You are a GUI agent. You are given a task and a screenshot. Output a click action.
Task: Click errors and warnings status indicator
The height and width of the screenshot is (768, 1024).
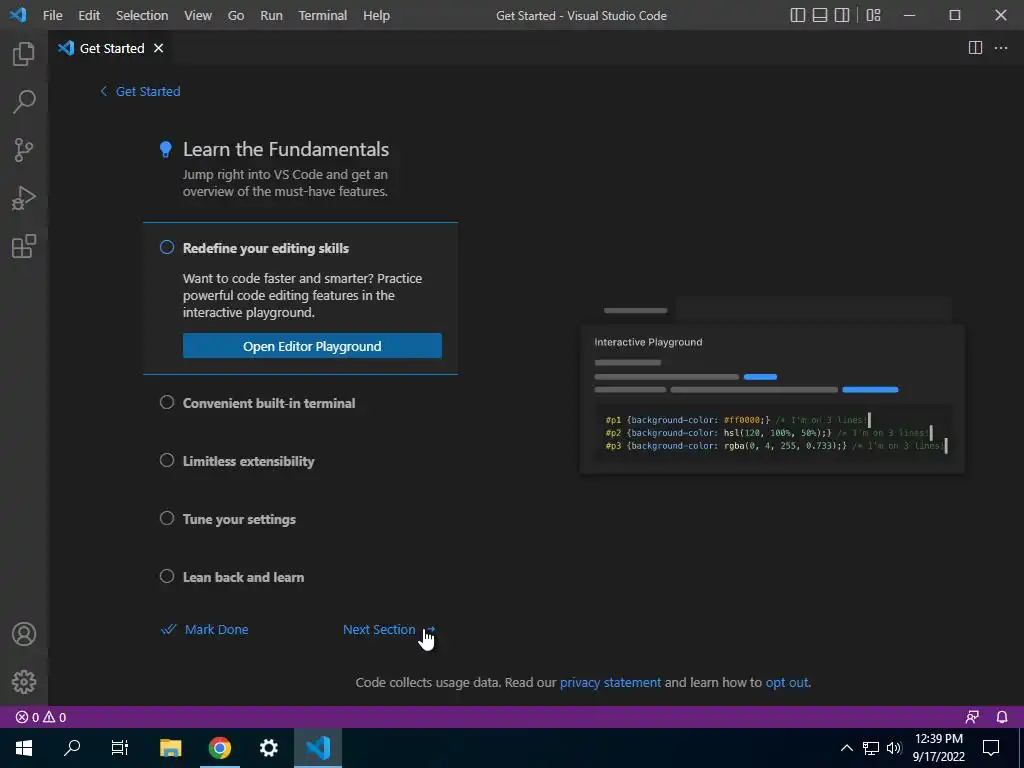[x=41, y=717]
